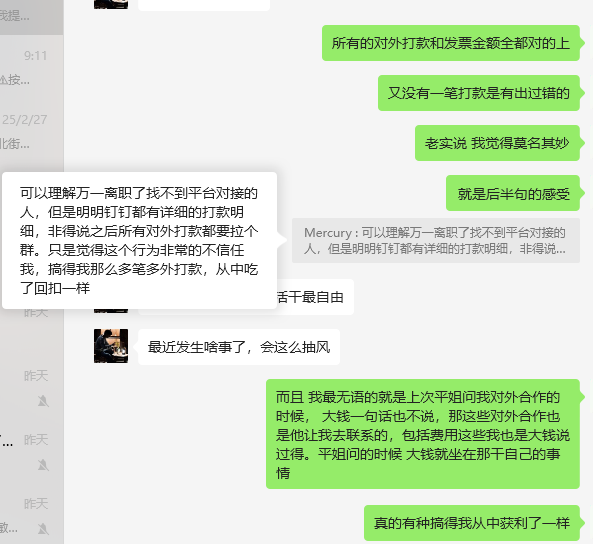Click the long message starting 而且 我最无语的
This screenshot has height=544, width=593.
tap(423, 434)
